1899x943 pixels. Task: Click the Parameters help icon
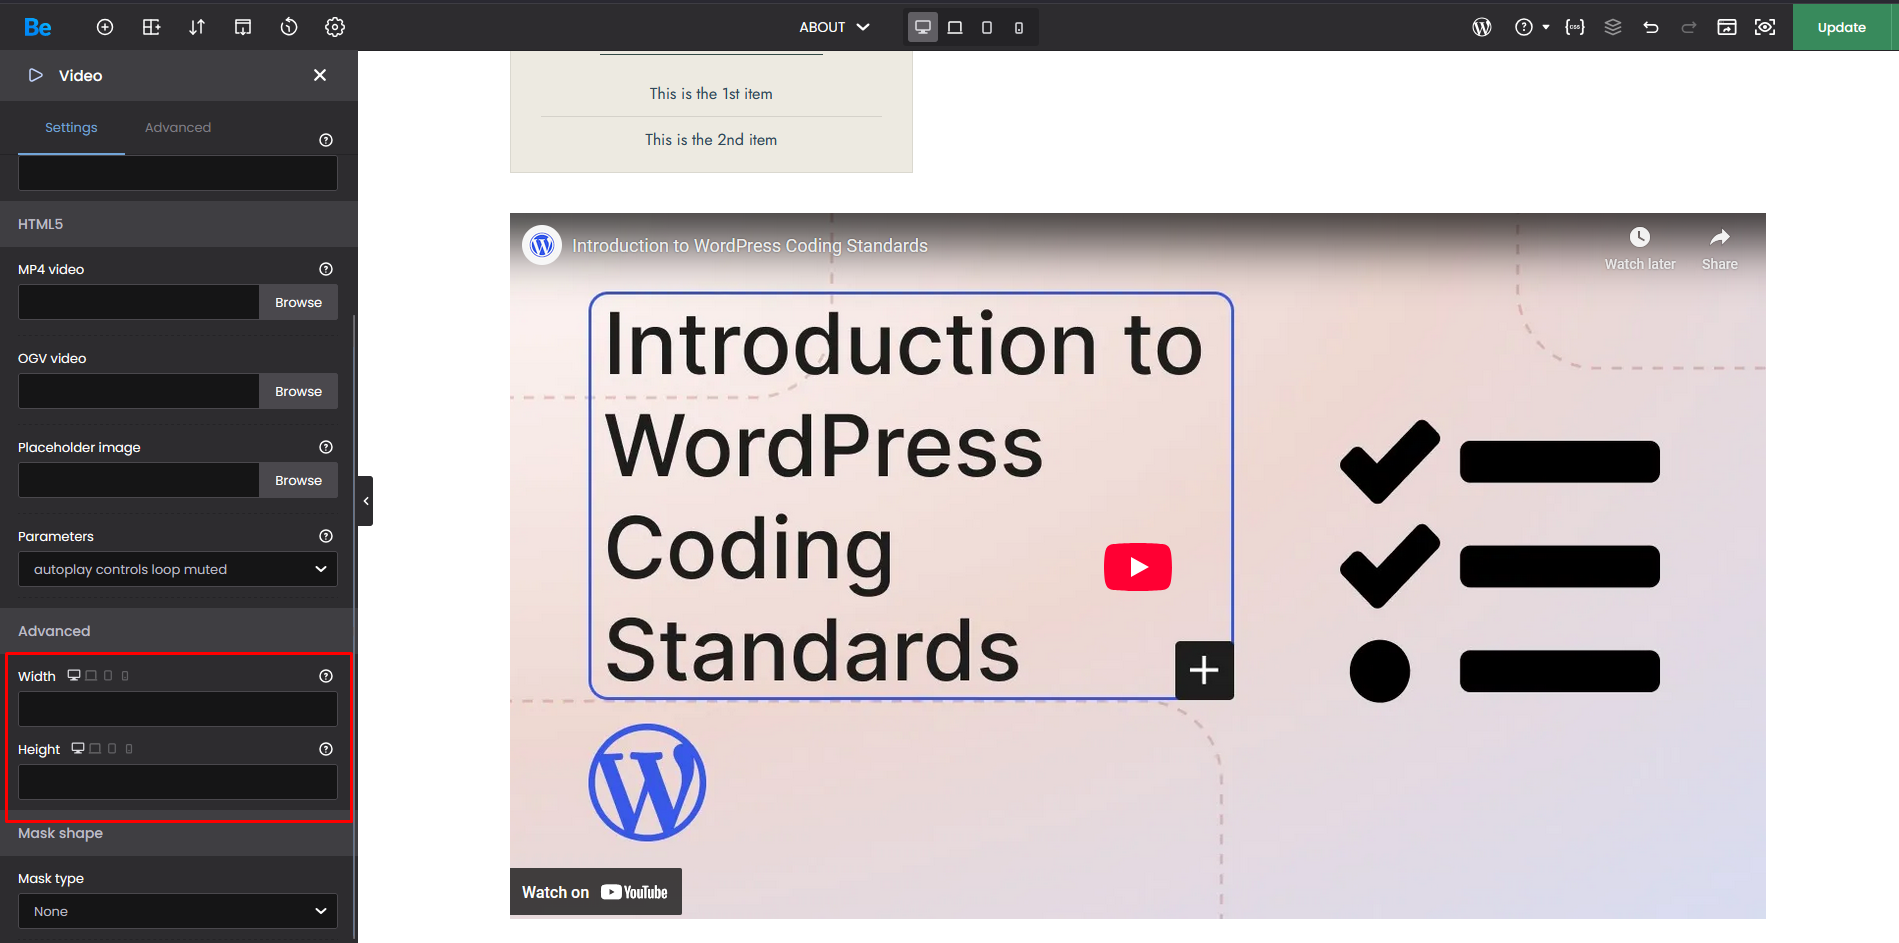click(x=326, y=536)
